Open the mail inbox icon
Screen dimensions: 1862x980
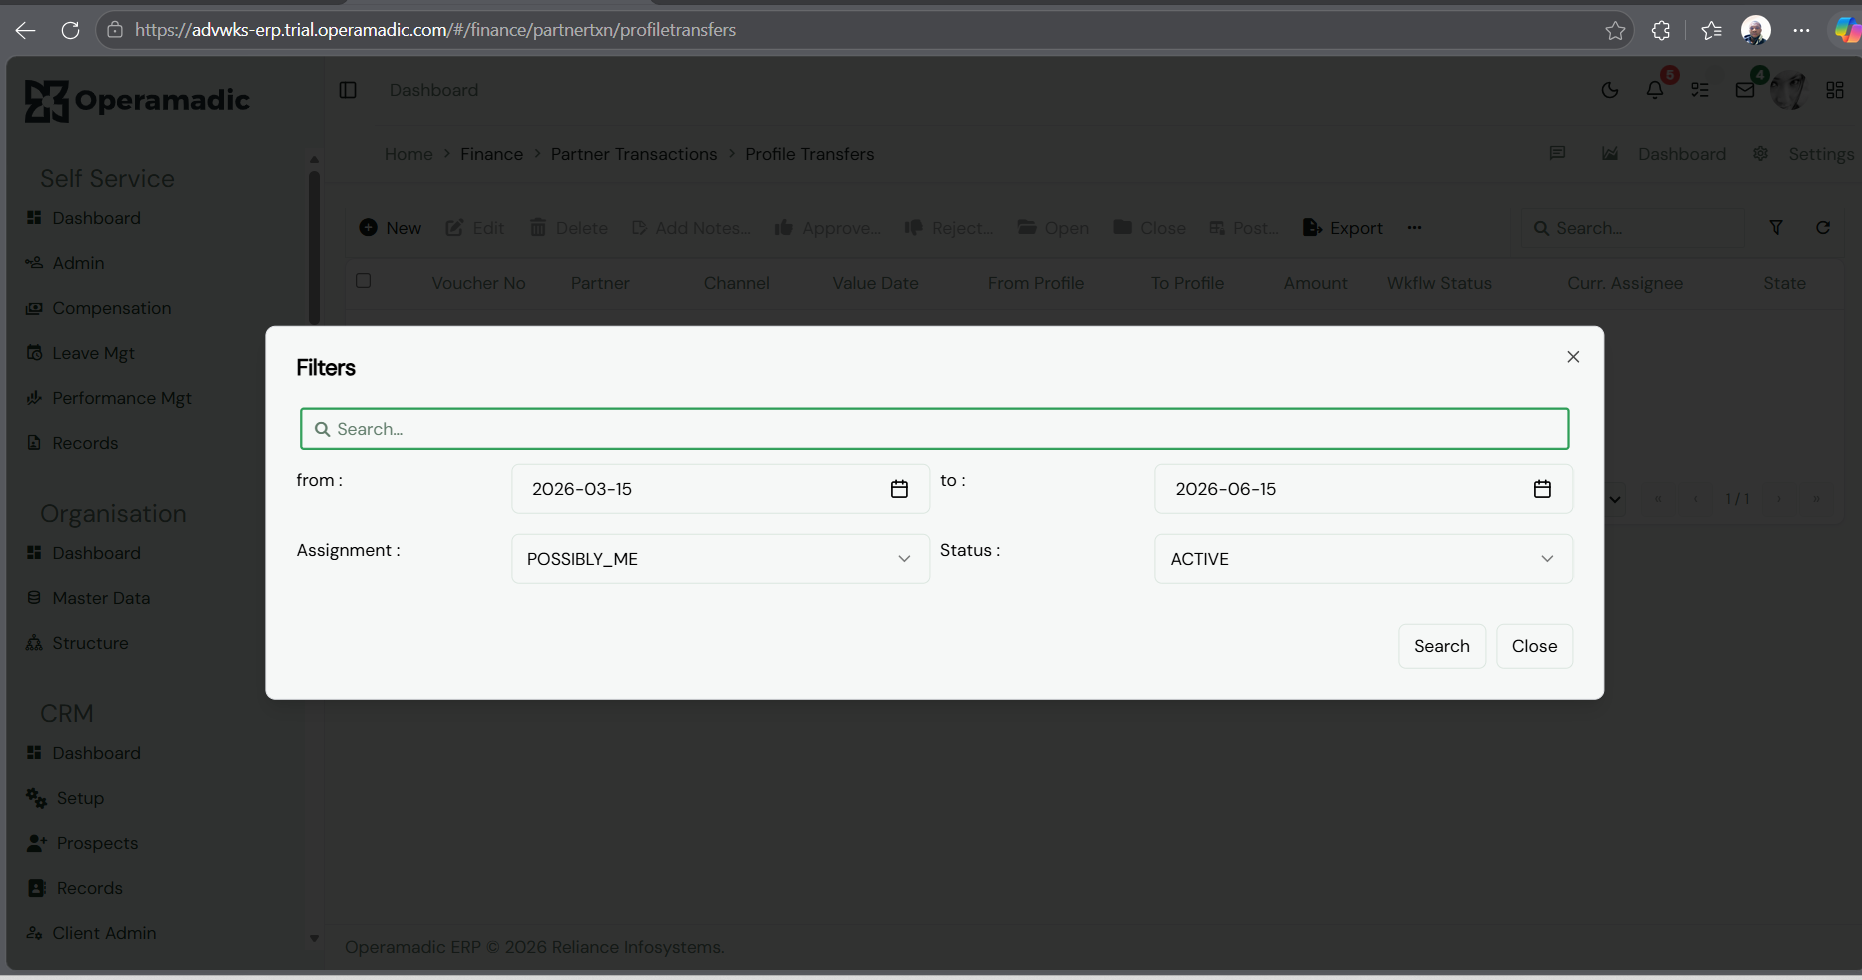click(x=1745, y=90)
